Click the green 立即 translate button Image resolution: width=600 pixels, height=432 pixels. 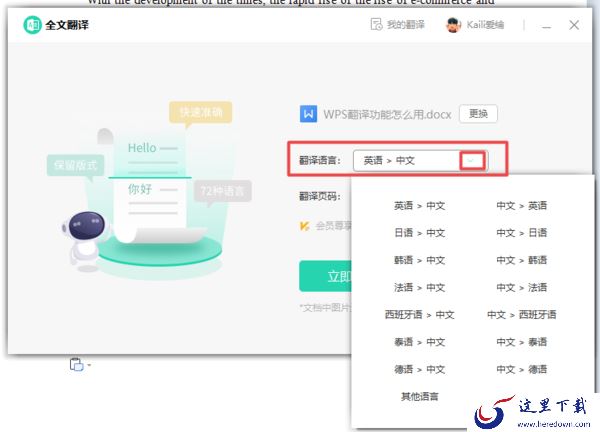[x=325, y=276]
